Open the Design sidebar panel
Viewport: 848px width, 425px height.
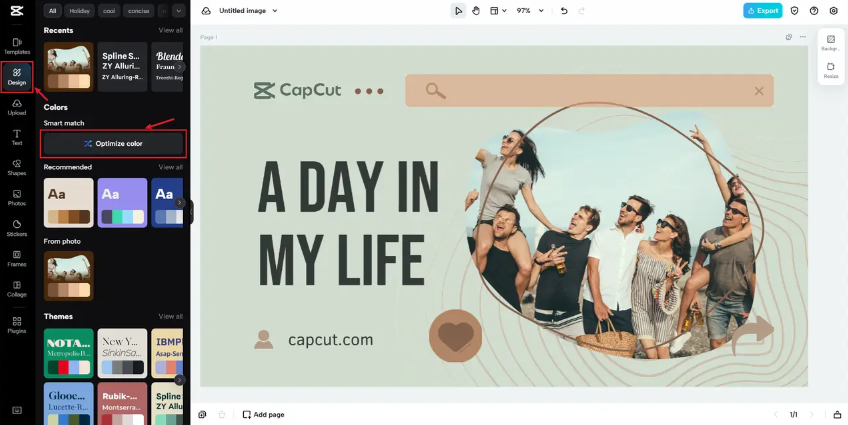(x=17, y=77)
